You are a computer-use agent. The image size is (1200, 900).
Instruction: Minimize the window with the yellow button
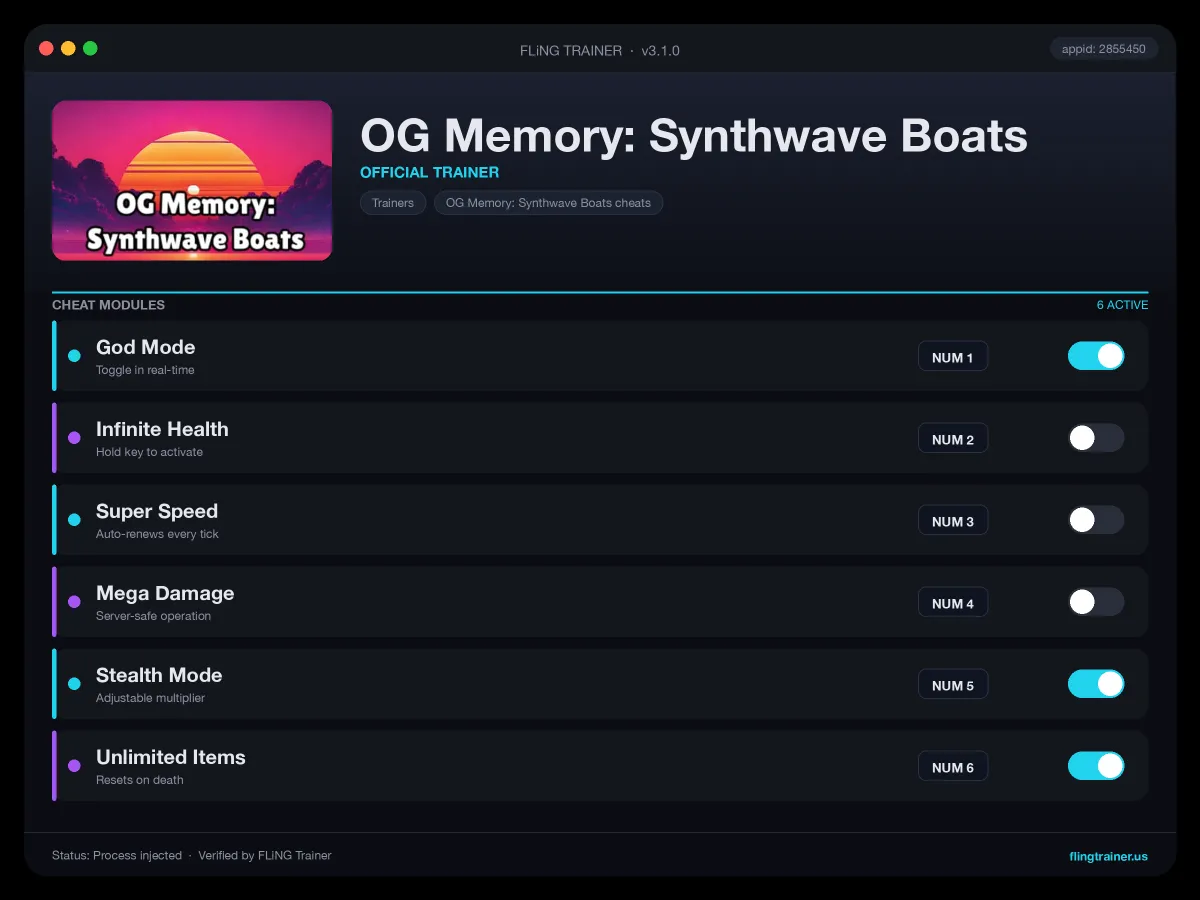tap(68, 48)
